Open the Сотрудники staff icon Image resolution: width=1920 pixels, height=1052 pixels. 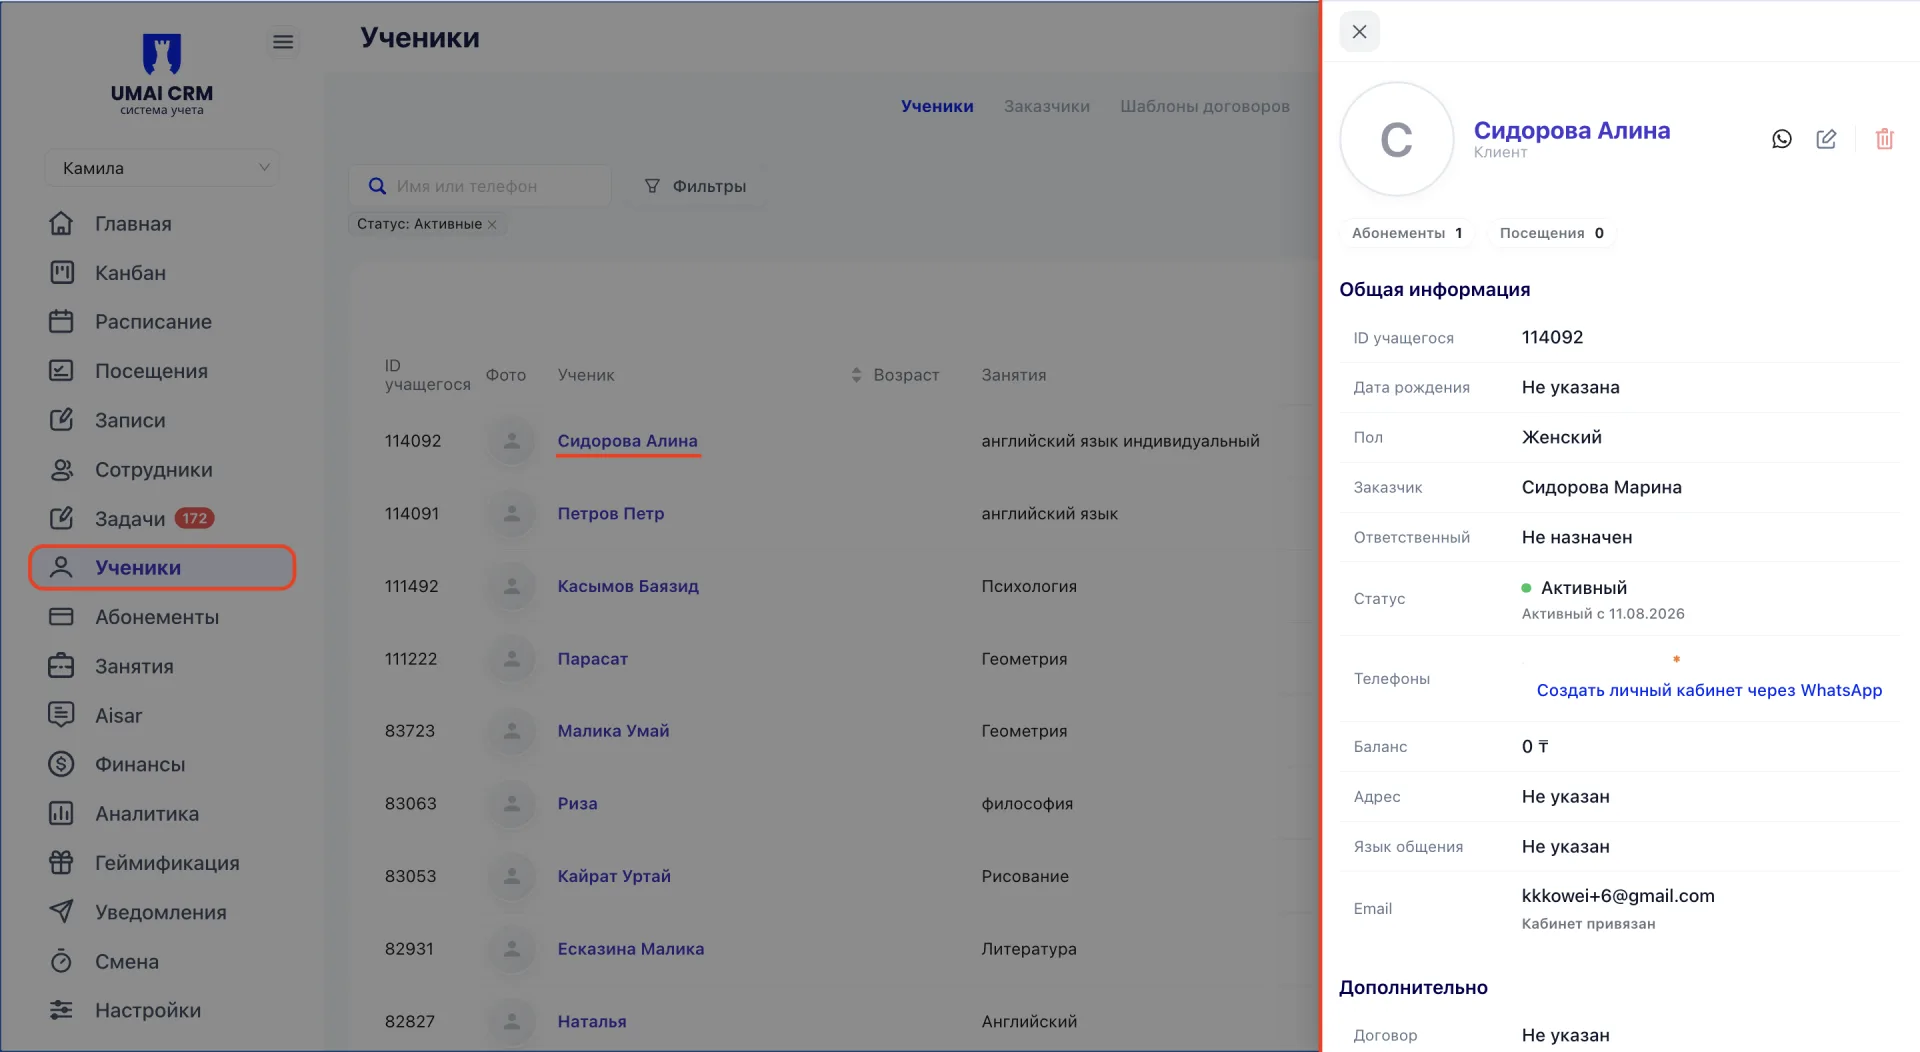[61, 469]
